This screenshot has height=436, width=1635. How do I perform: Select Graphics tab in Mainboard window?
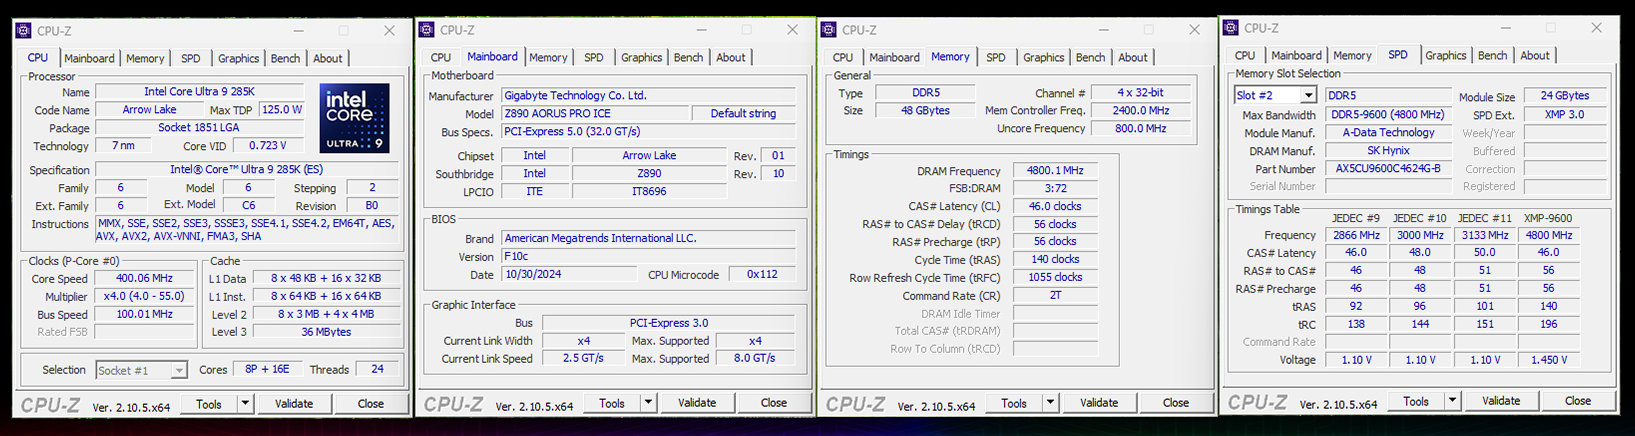(641, 57)
